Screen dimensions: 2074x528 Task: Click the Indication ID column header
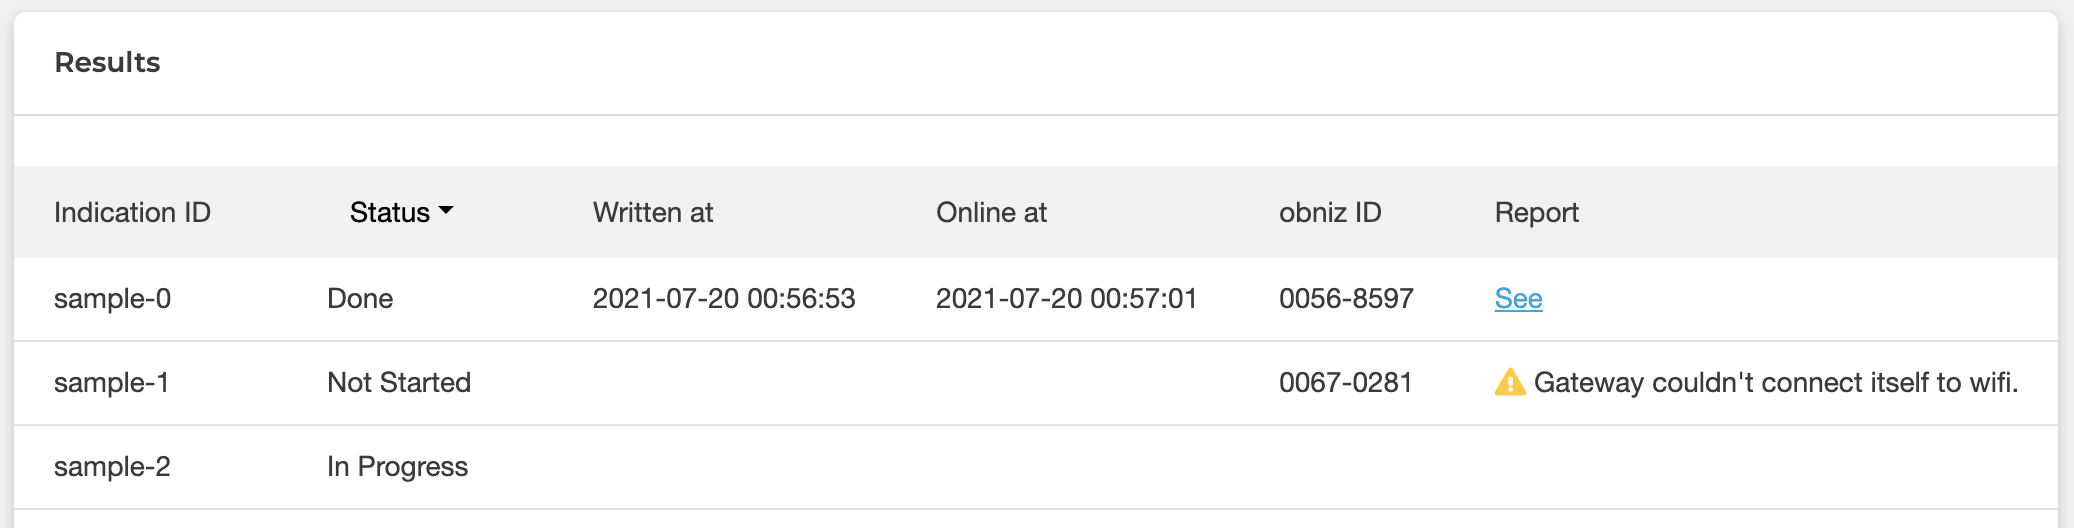[x=132, y=212]
